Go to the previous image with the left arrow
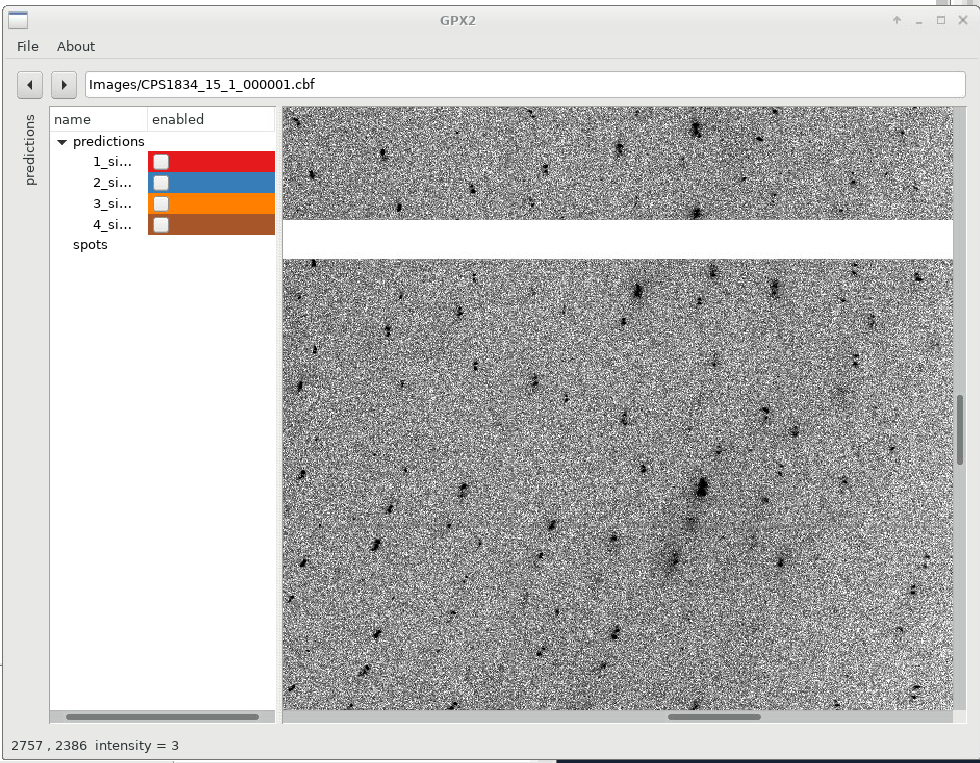The image size is (980, 763). pos(30,85)
